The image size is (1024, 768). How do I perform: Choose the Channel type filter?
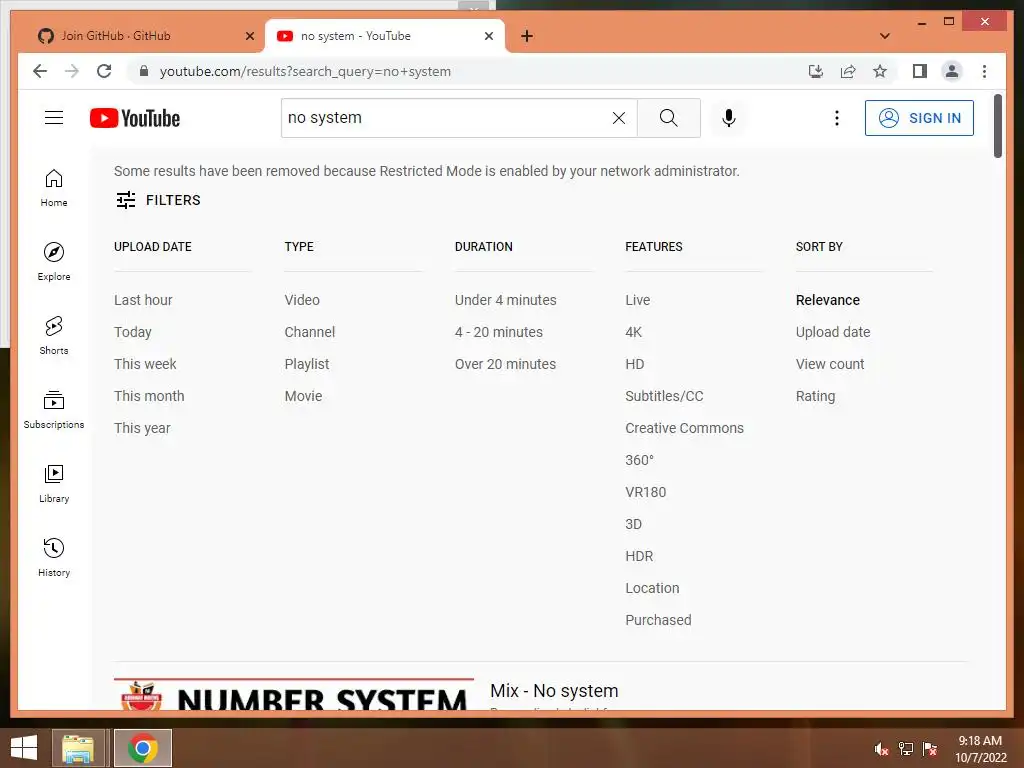(x=310, y=332)
